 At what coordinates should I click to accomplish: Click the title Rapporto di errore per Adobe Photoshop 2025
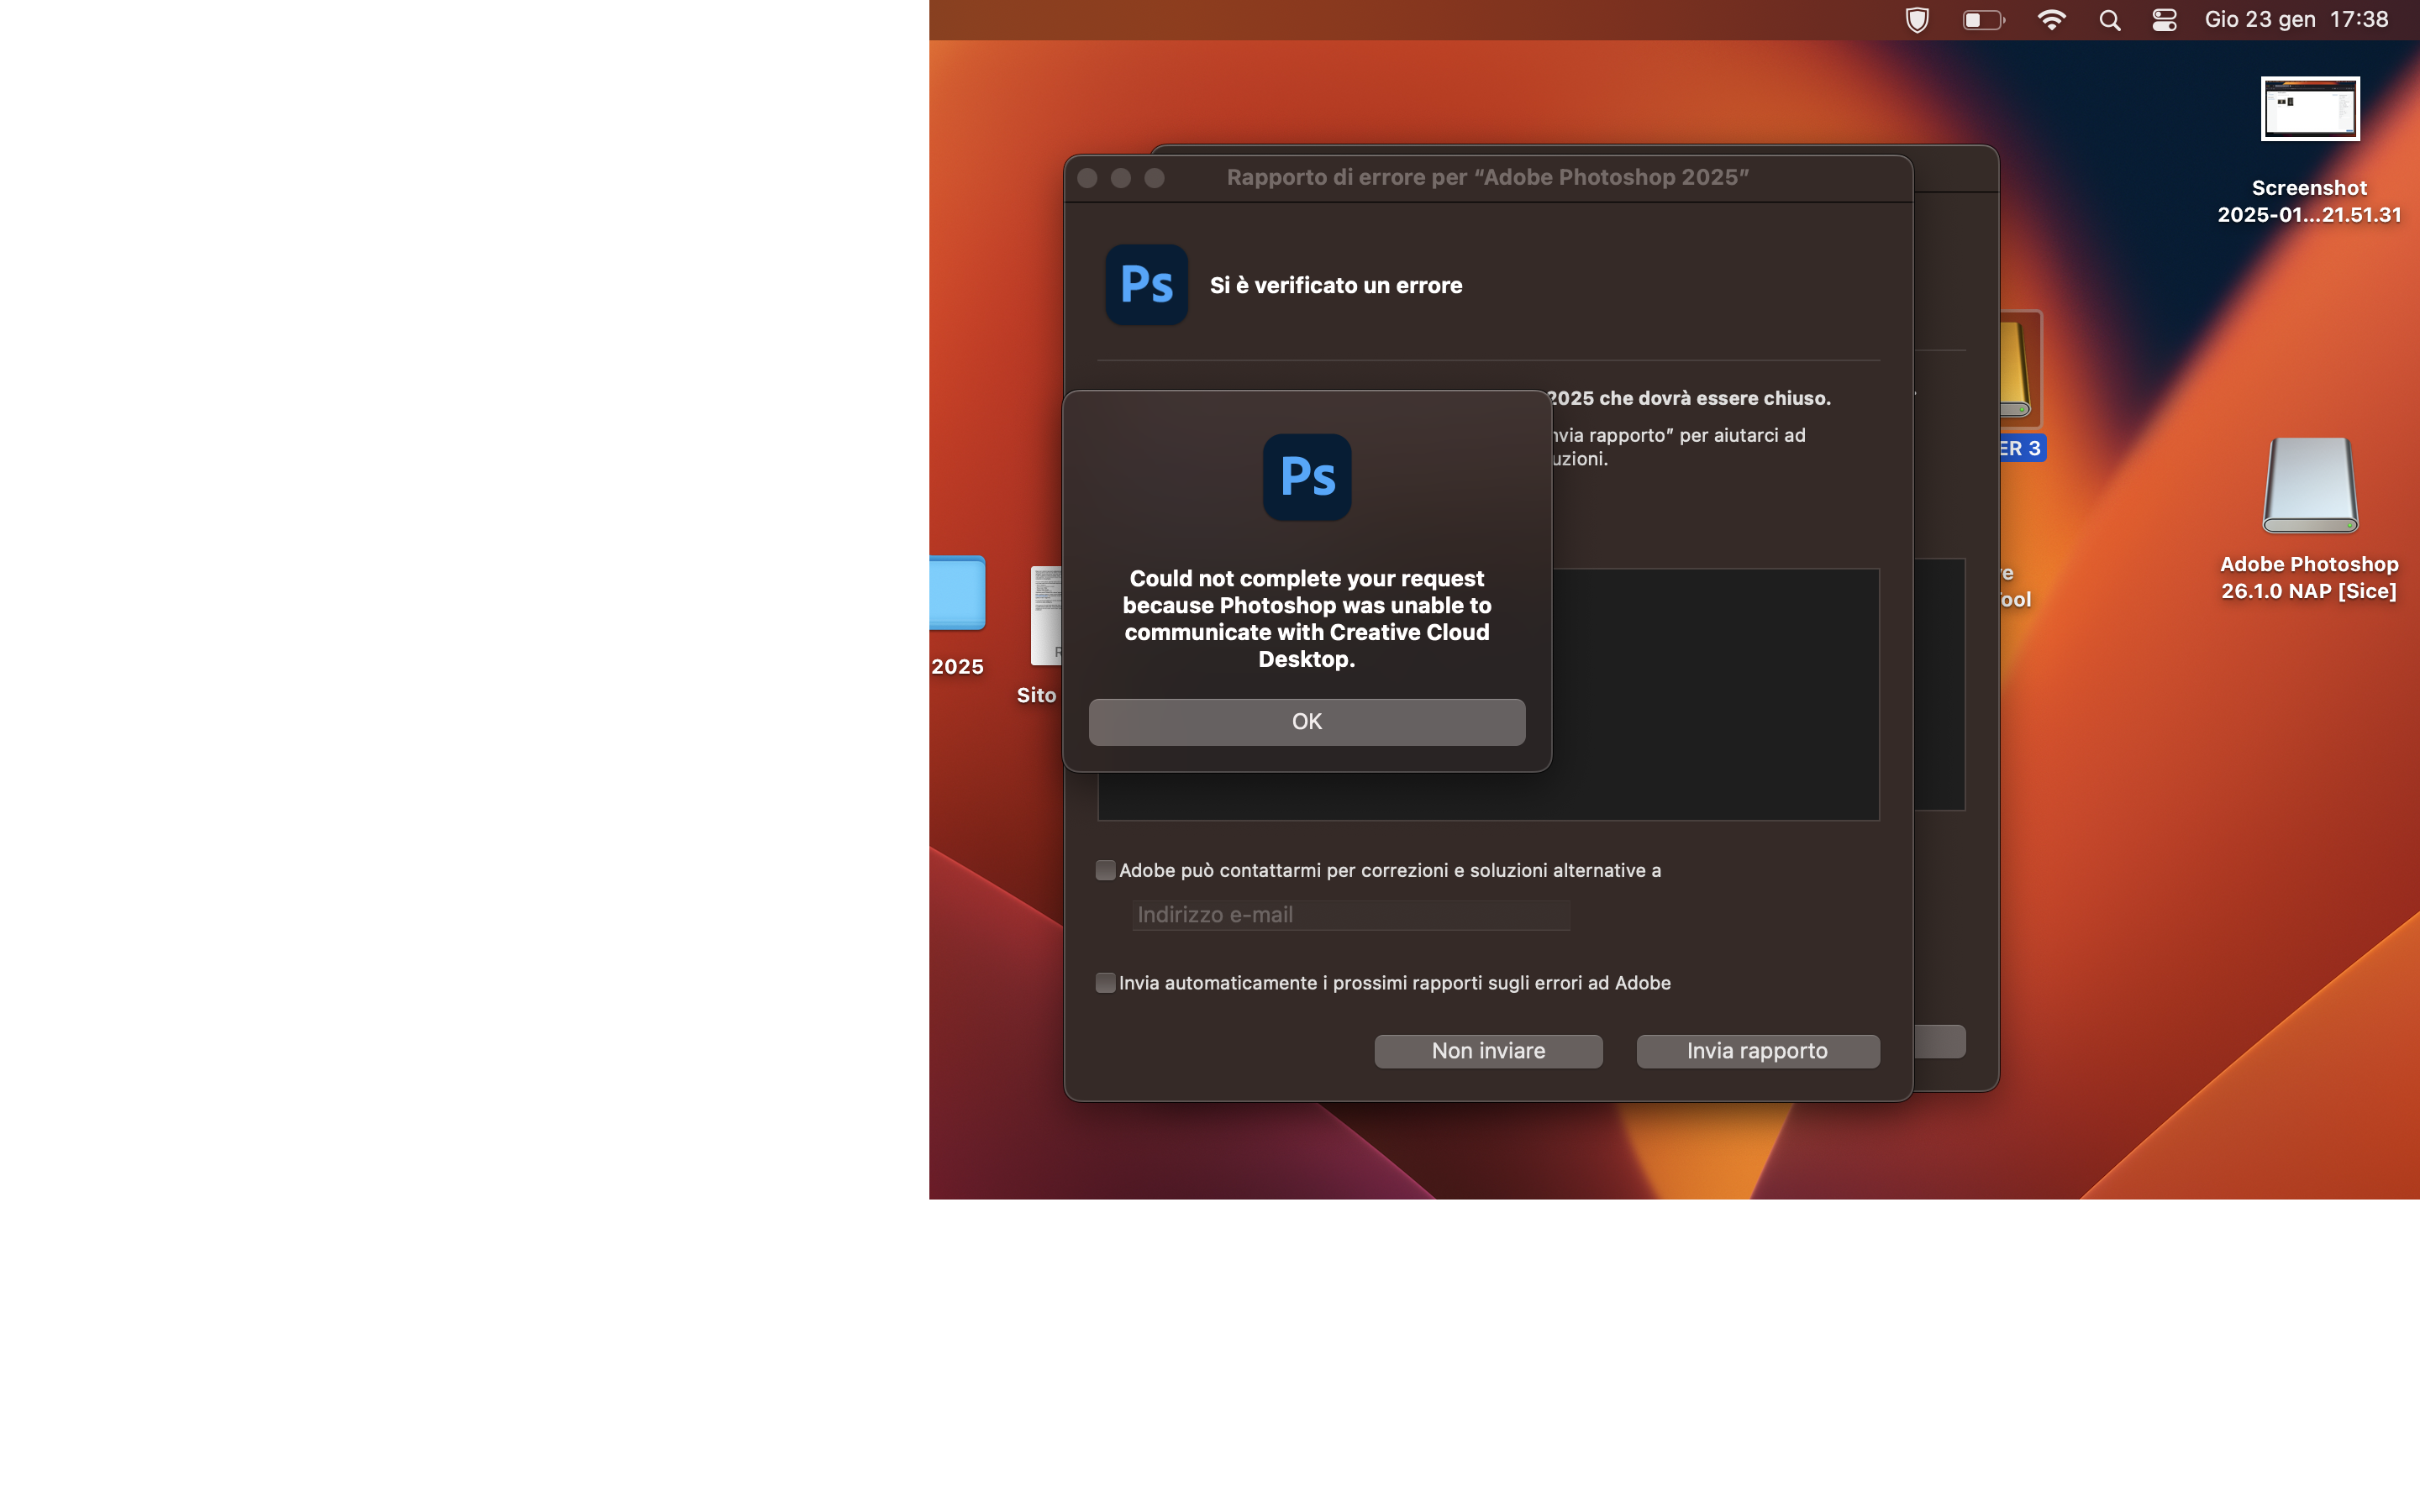(1487, 177)
